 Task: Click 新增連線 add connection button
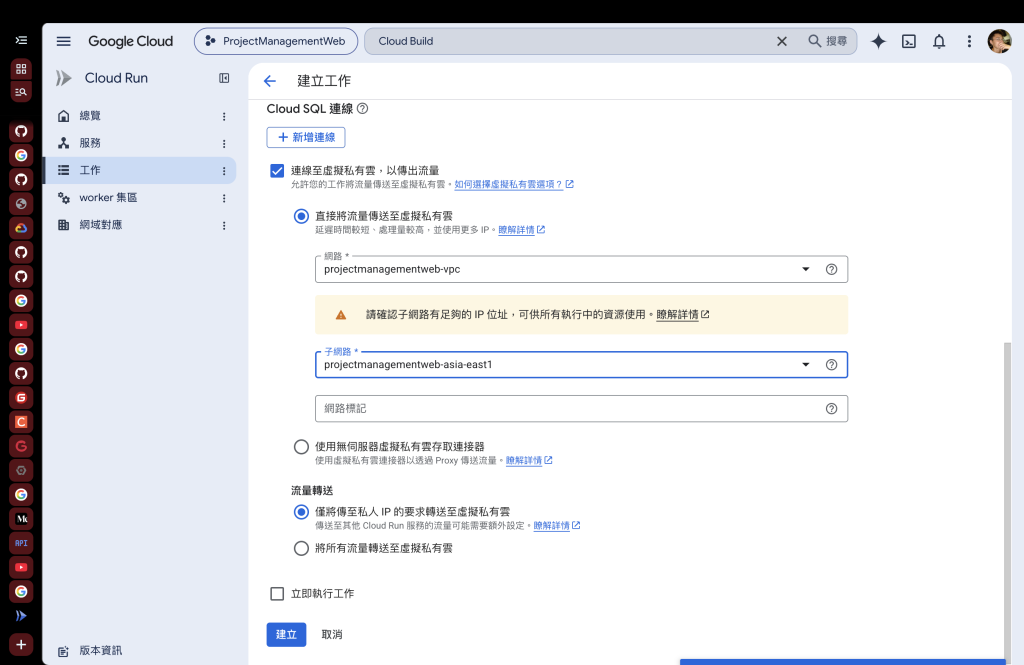(x=306, y=137)
